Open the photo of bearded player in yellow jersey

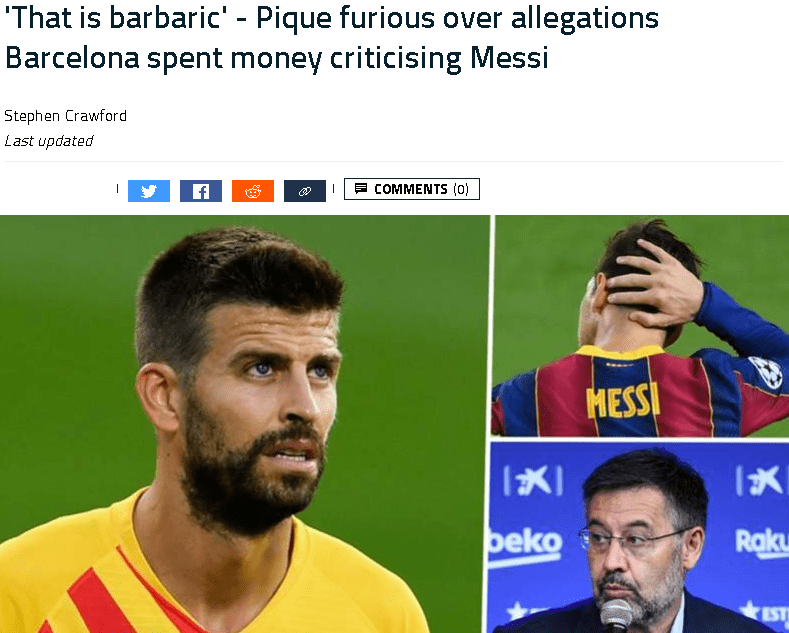(245, 424)
